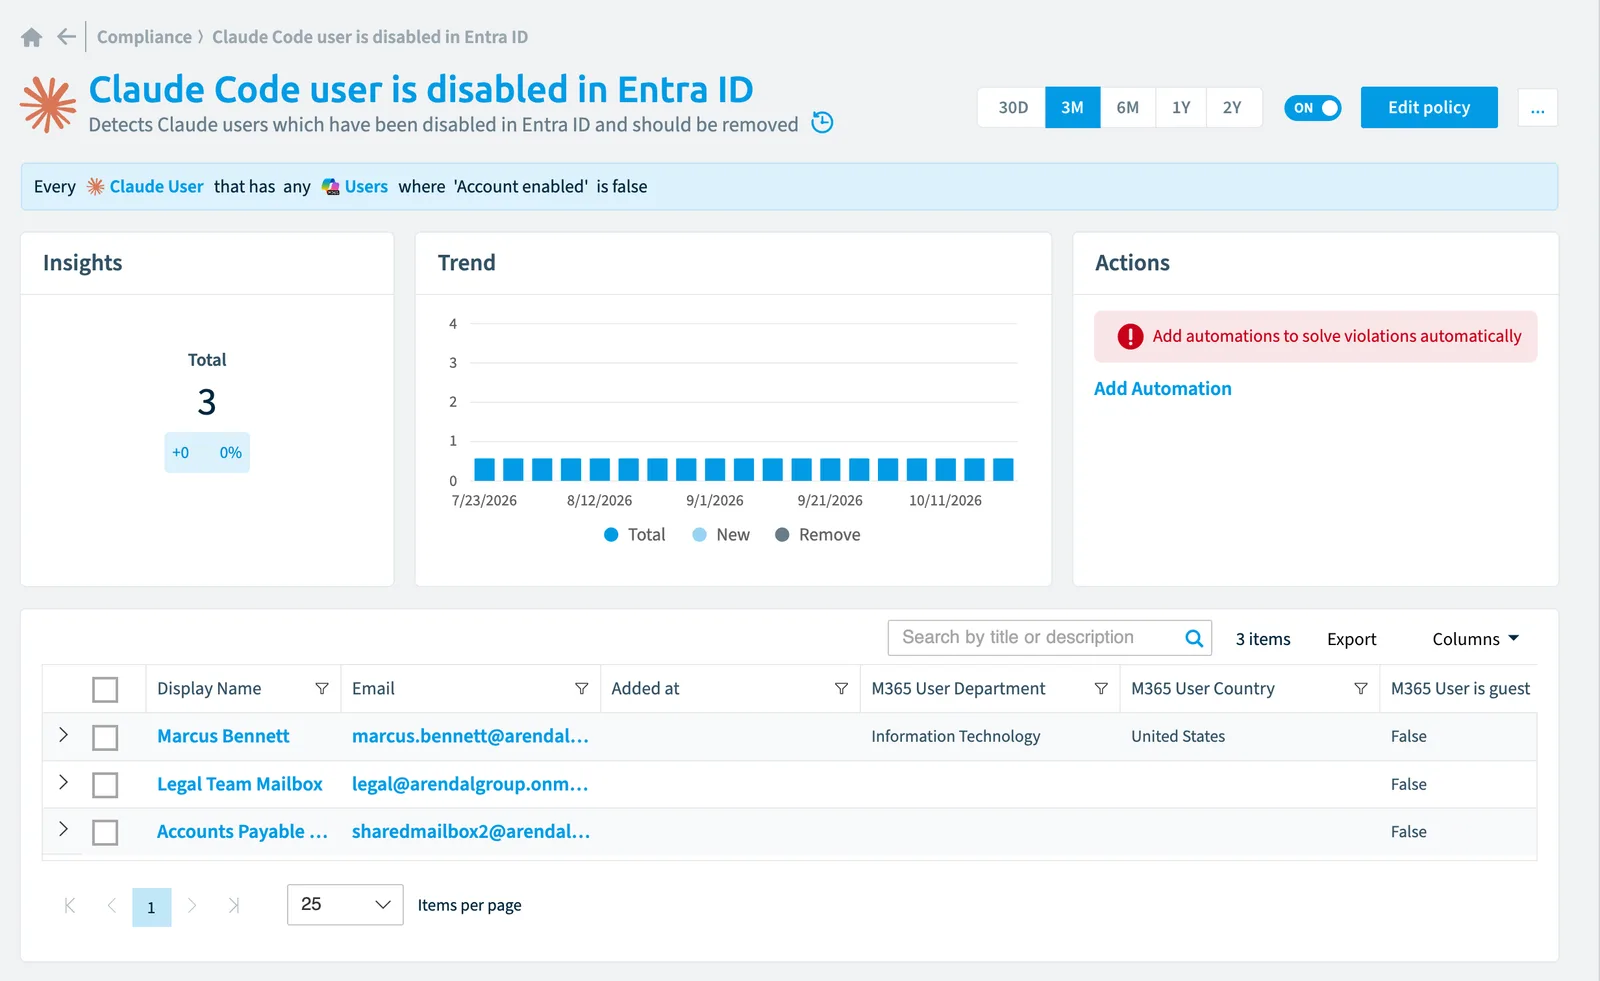Filter the Email column

(x=581, y=689)
